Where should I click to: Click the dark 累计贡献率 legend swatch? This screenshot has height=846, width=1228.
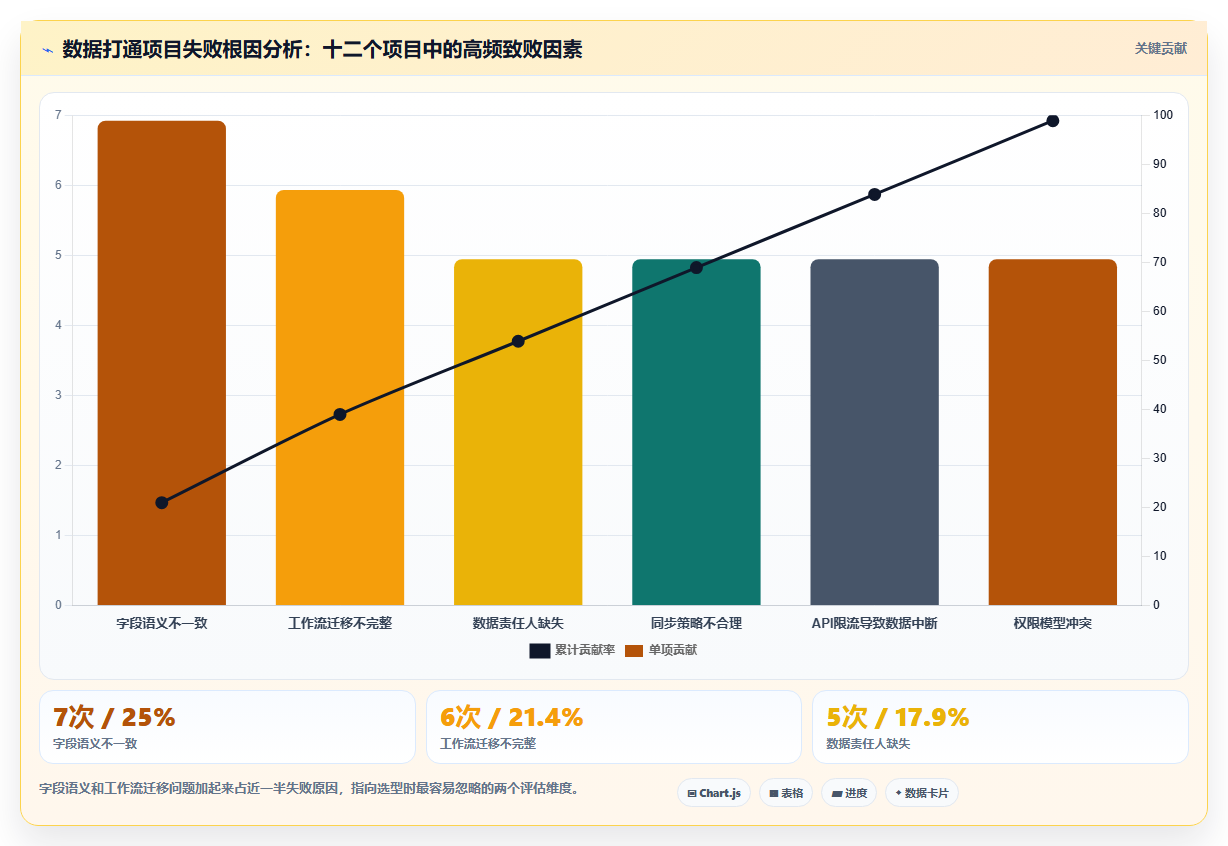click(x=540, y=651)
